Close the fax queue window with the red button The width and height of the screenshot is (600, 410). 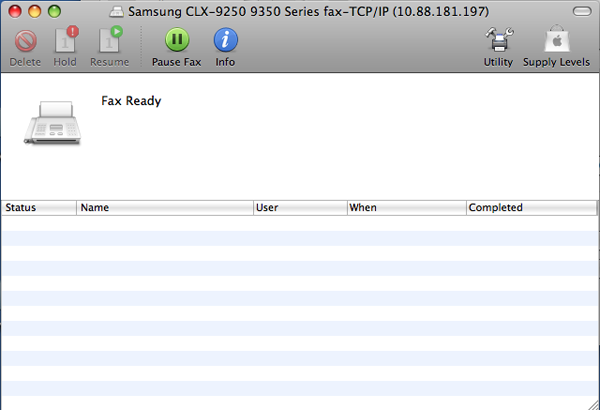point(15,11)
